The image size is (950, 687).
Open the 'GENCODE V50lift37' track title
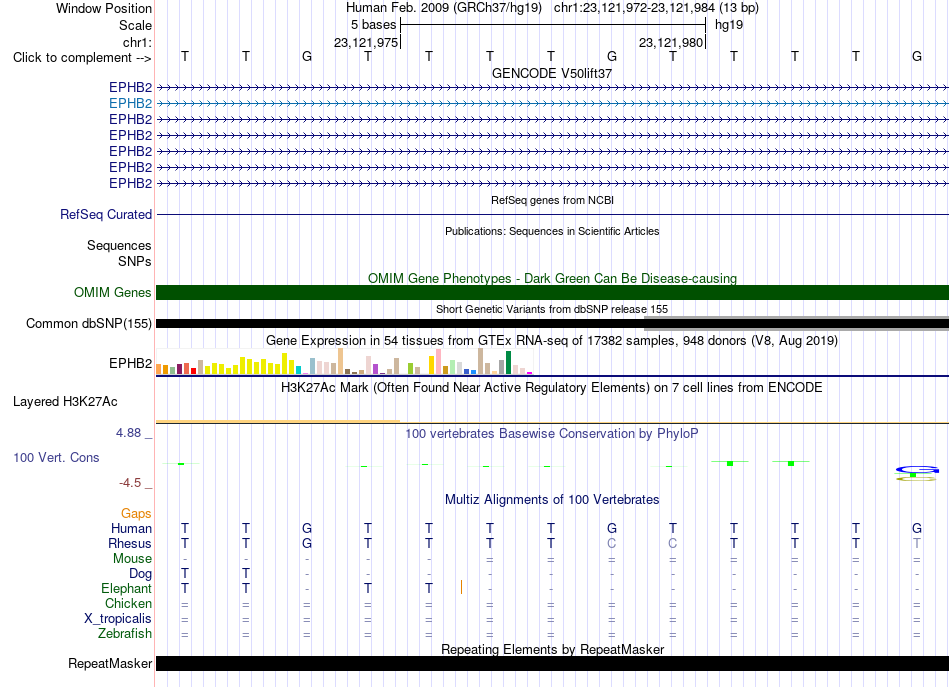click(552, 73)
